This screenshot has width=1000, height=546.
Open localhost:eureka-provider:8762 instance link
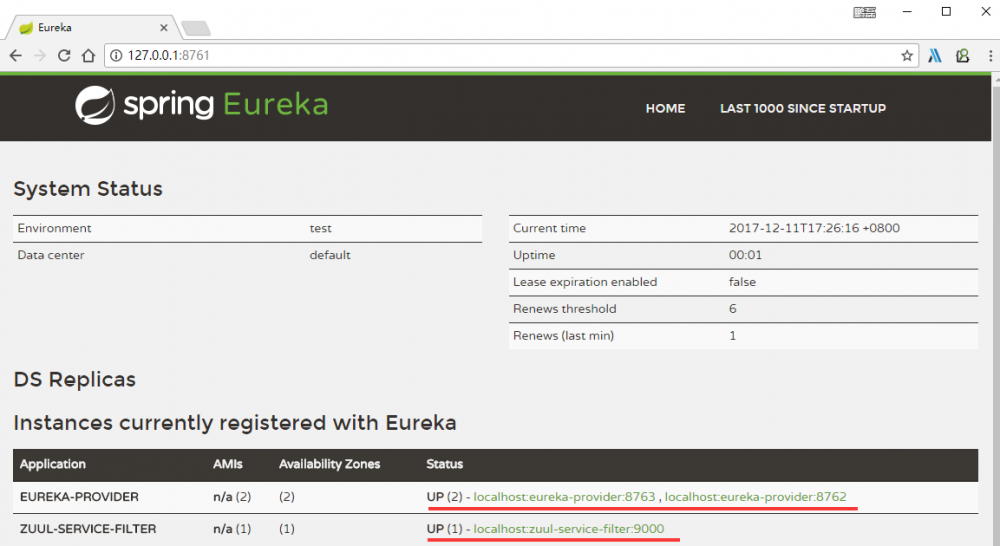756,497
